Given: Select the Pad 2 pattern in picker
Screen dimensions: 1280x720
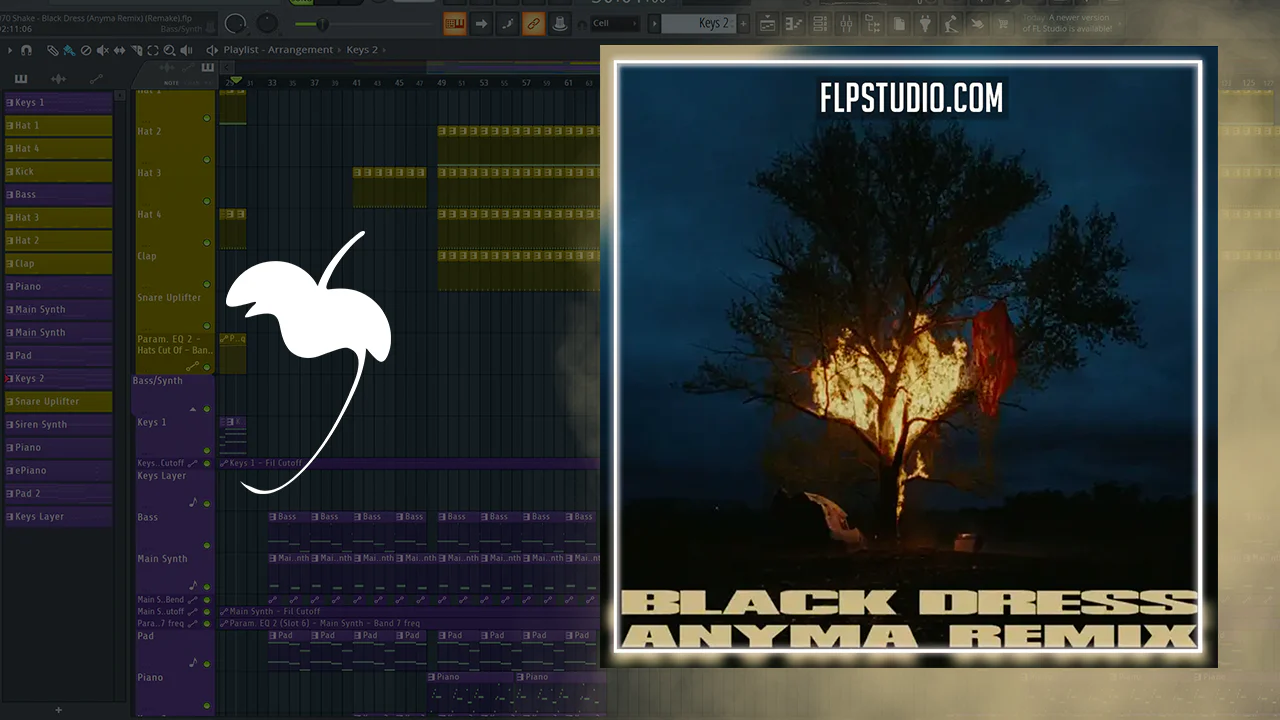Looking at the screenshot, I should (x=58, y=493).
